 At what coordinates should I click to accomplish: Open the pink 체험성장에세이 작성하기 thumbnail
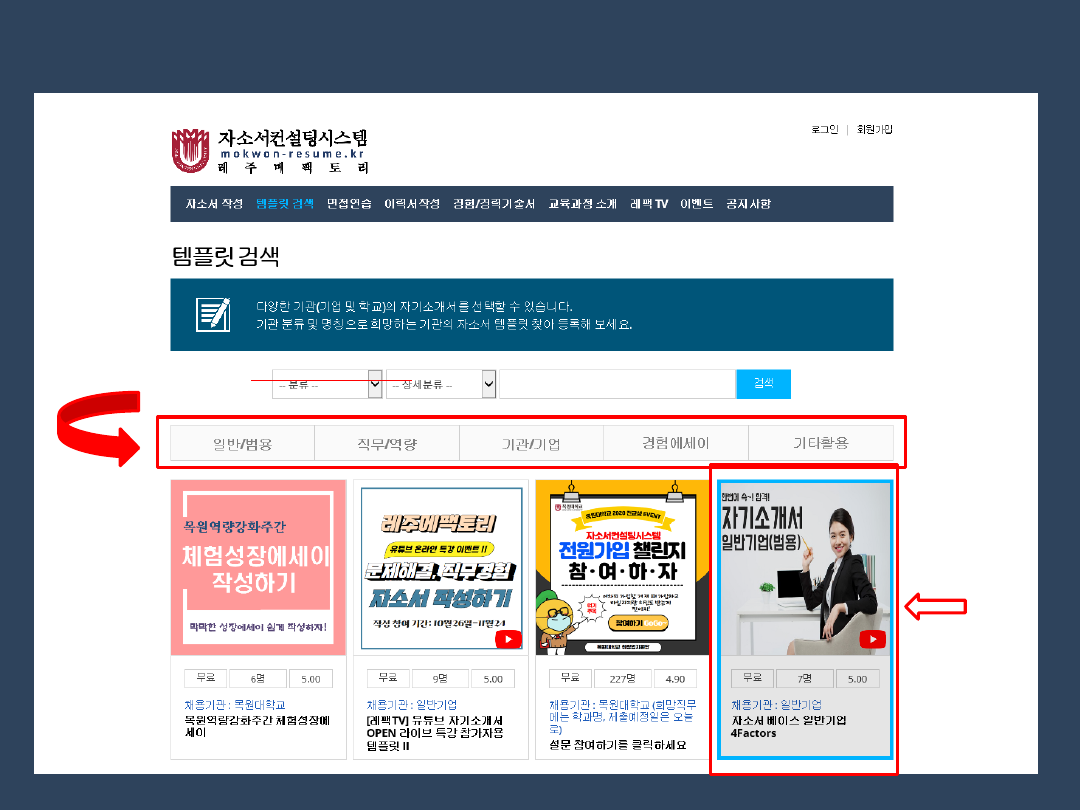click(258, 568)
